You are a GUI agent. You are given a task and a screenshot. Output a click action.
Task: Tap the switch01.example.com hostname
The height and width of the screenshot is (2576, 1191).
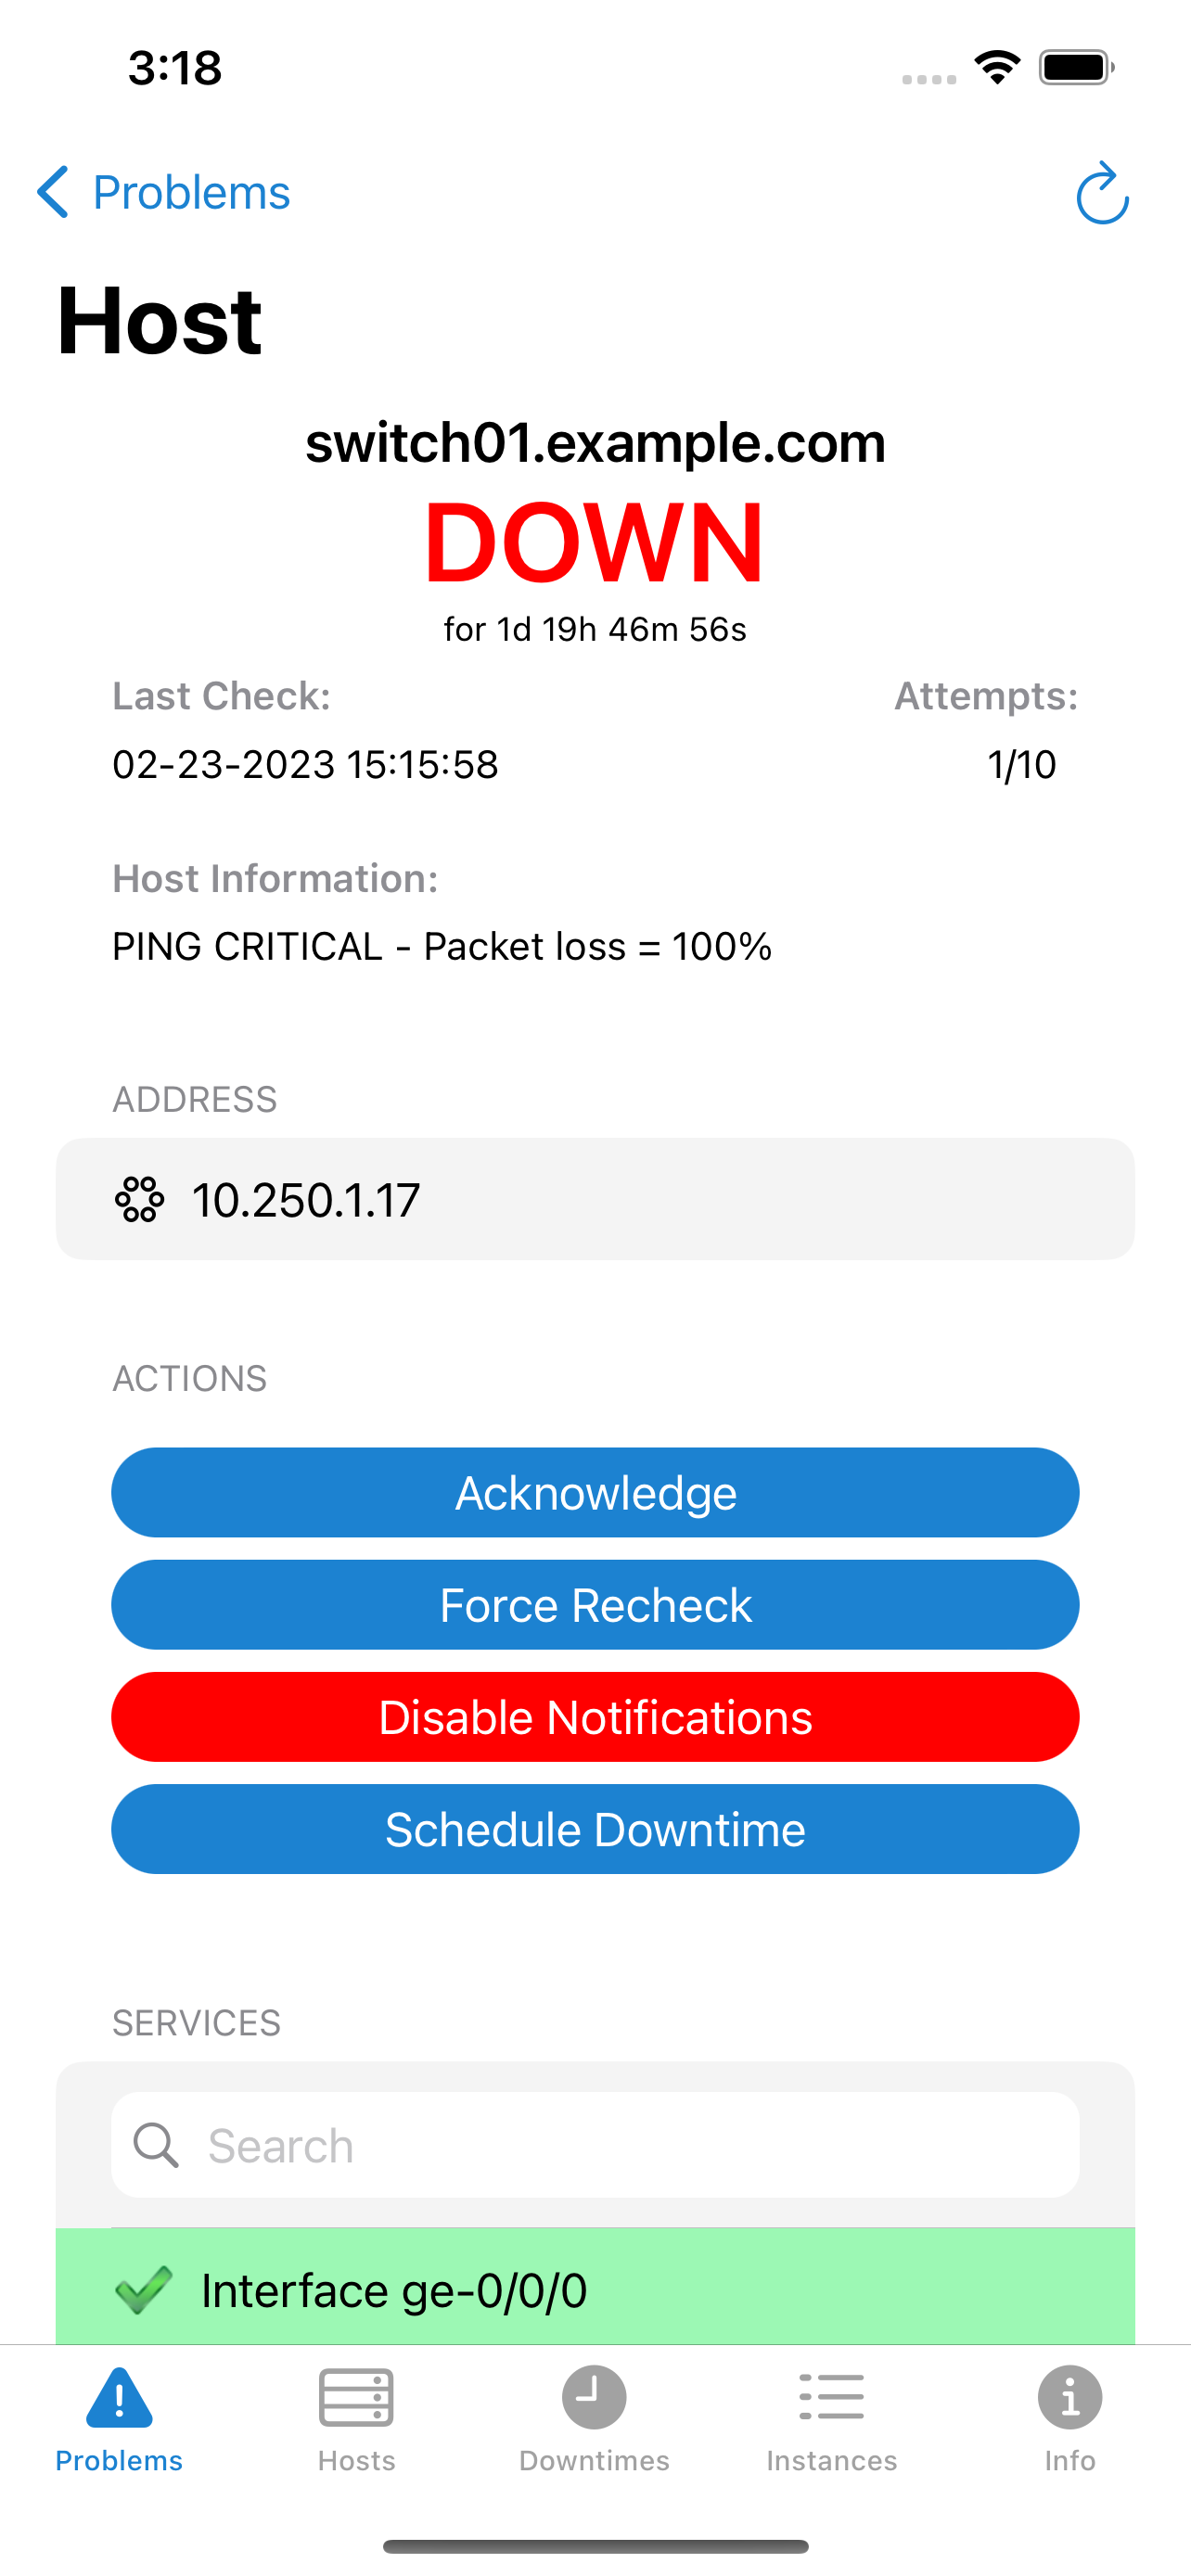tap(595, 443)
